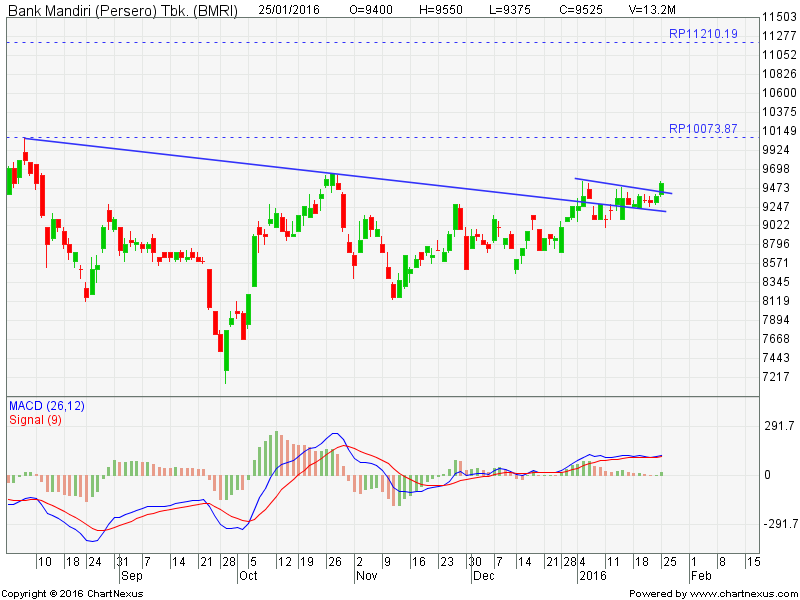Click the open price value O=9400
800x600 pixels.
[371, 10]
